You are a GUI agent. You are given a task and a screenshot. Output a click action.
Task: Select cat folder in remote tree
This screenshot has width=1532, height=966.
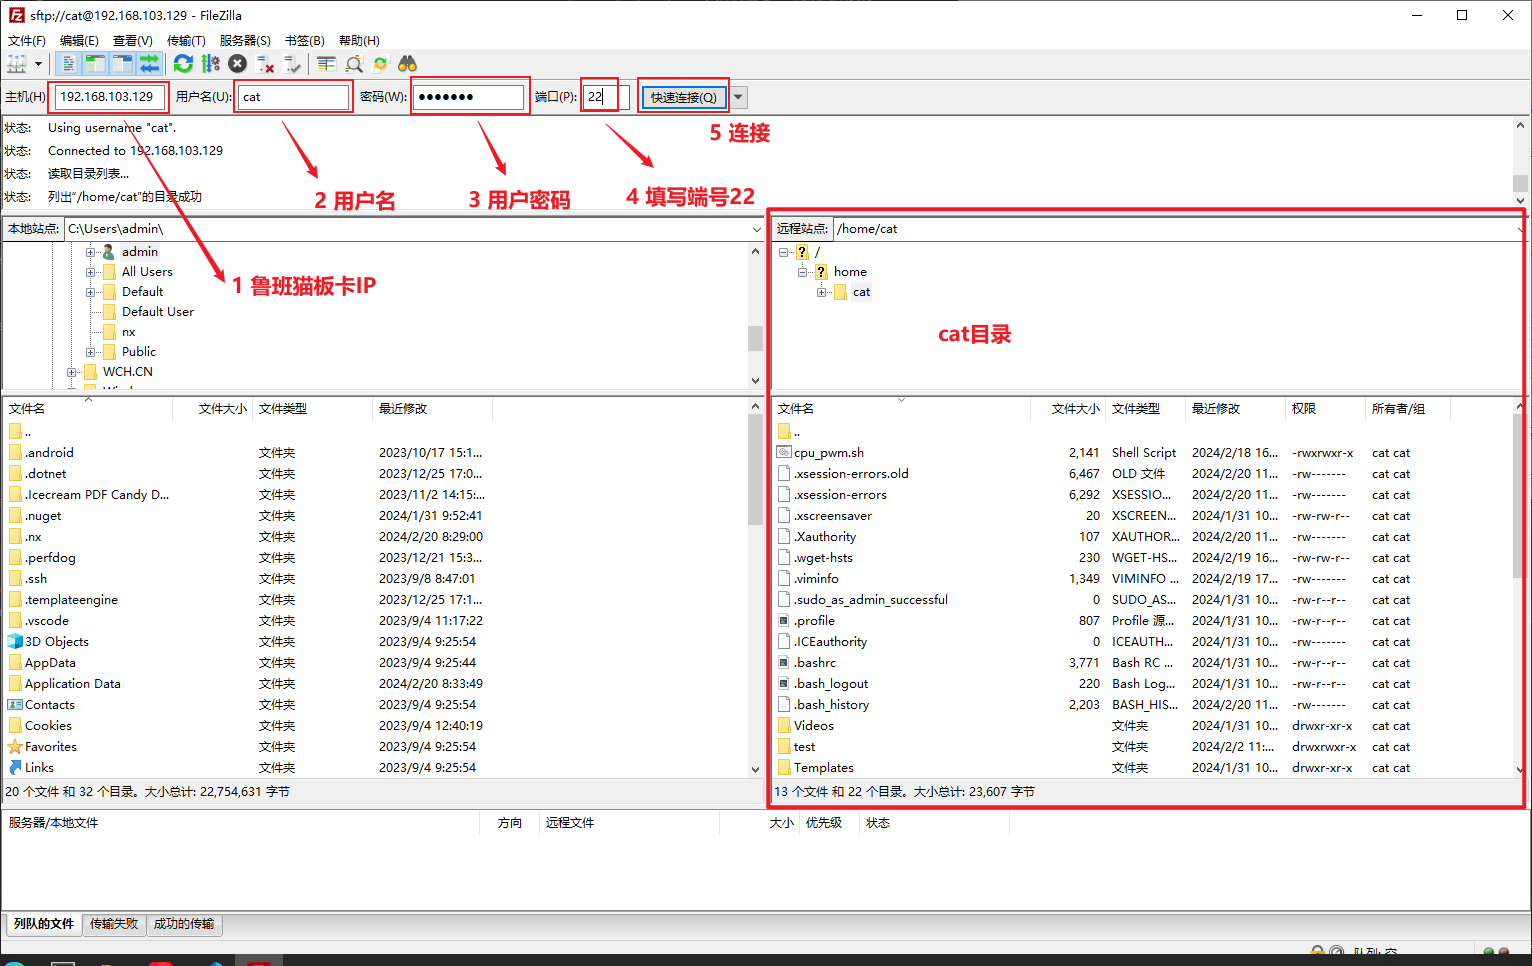(x=861, y=292)
